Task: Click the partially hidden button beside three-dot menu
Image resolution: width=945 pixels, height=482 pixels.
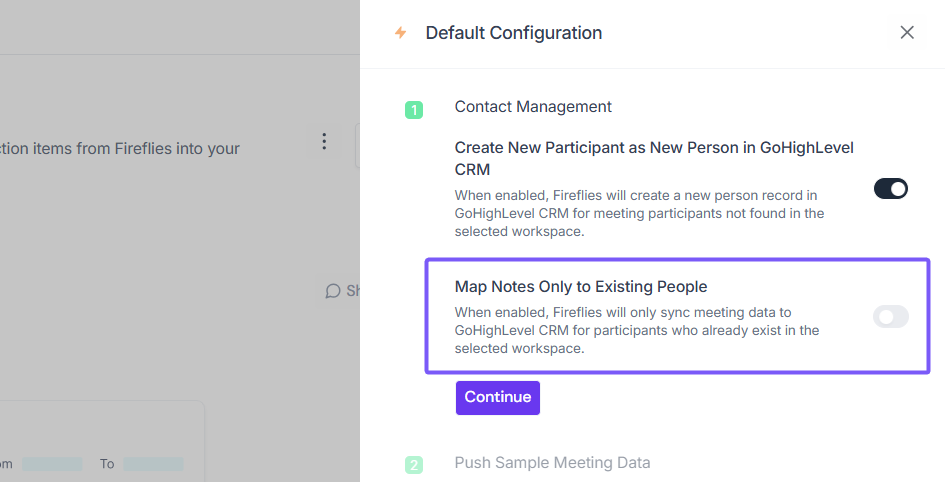Action: pyautogui.click(x=357, y=146)
